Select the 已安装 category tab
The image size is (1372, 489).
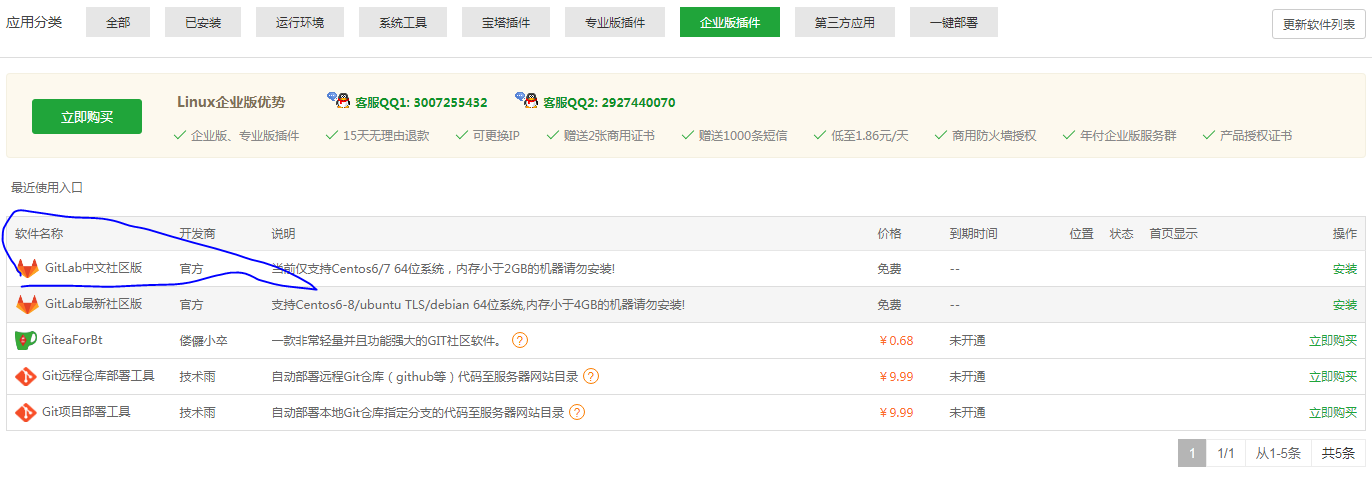pos(203,22)
